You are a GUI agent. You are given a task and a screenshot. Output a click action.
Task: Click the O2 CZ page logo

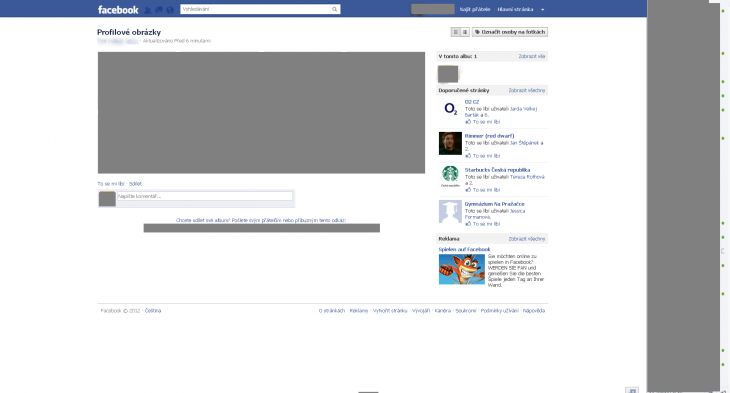450,109
